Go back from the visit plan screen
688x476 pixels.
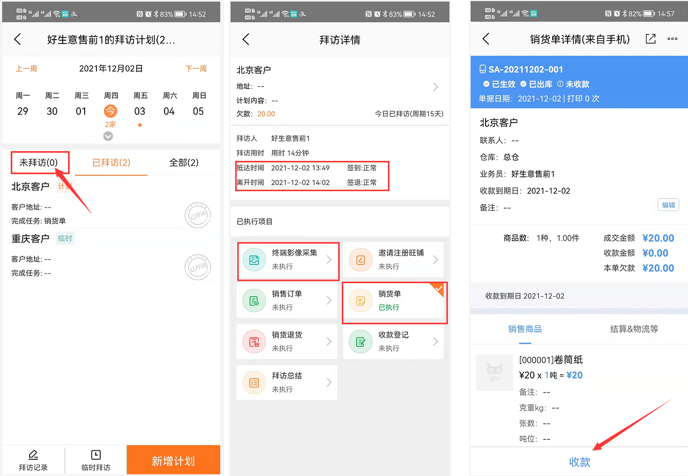18,39
